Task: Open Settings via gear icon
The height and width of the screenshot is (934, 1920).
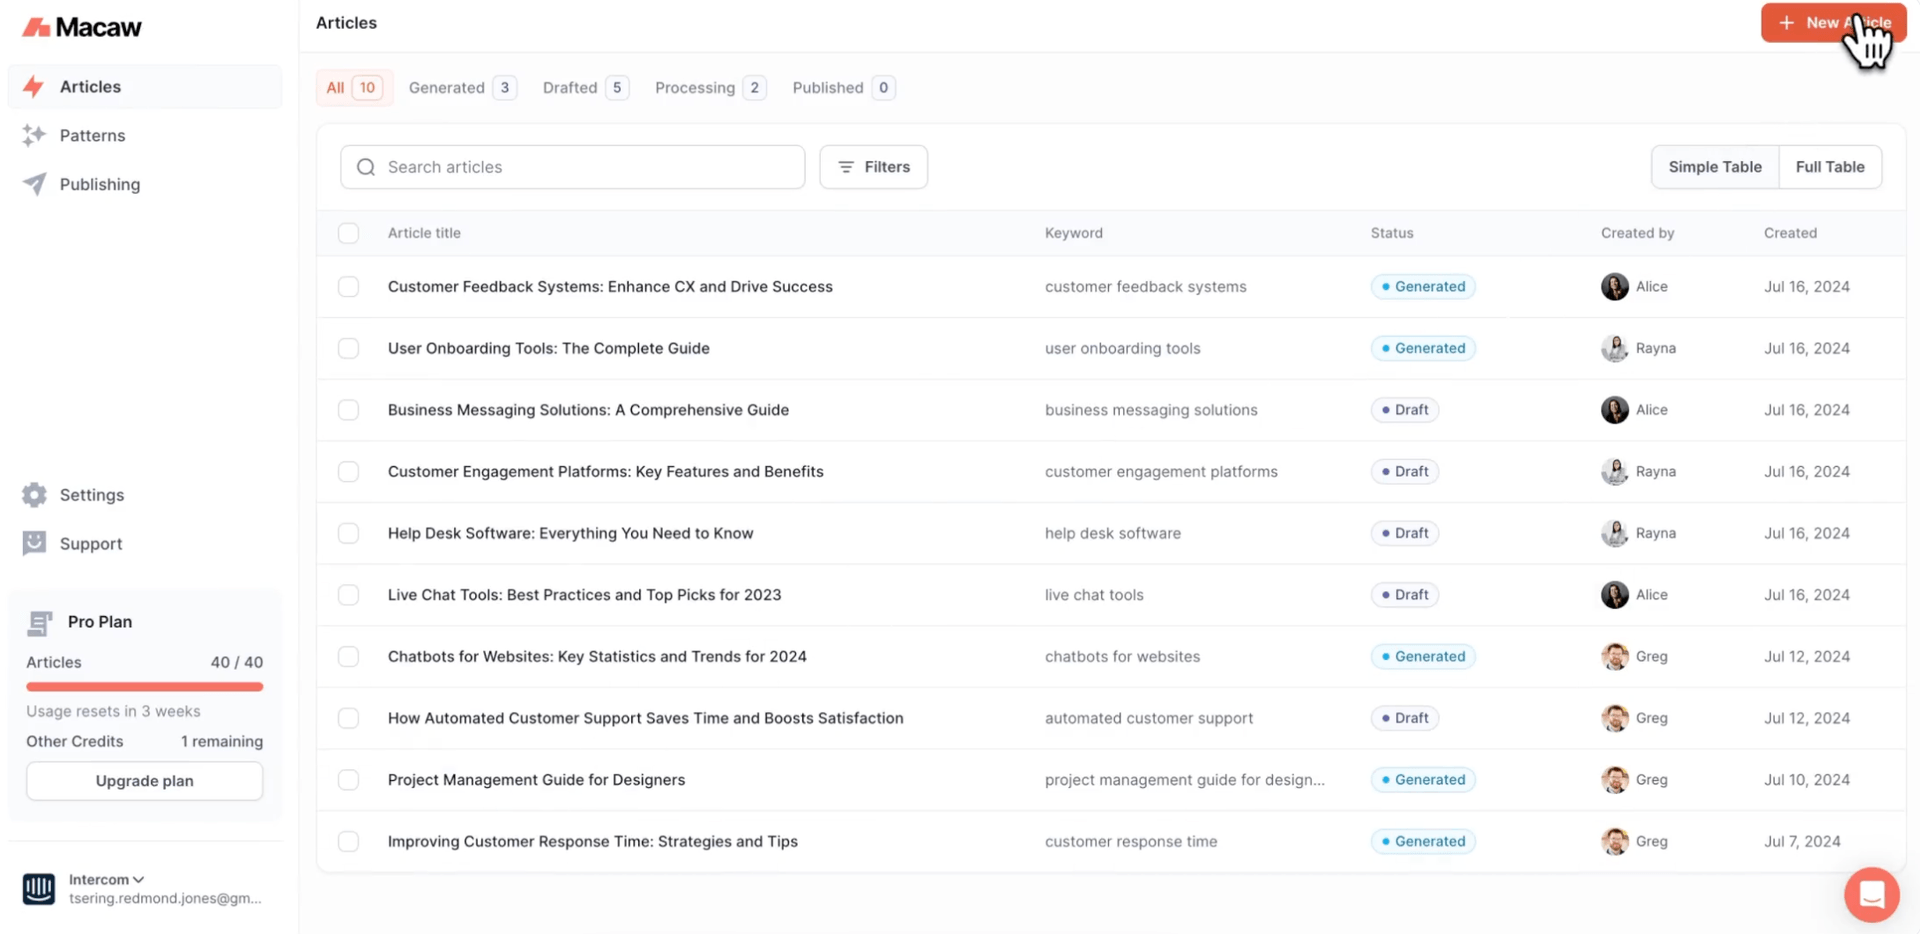Action: point(34,495)
